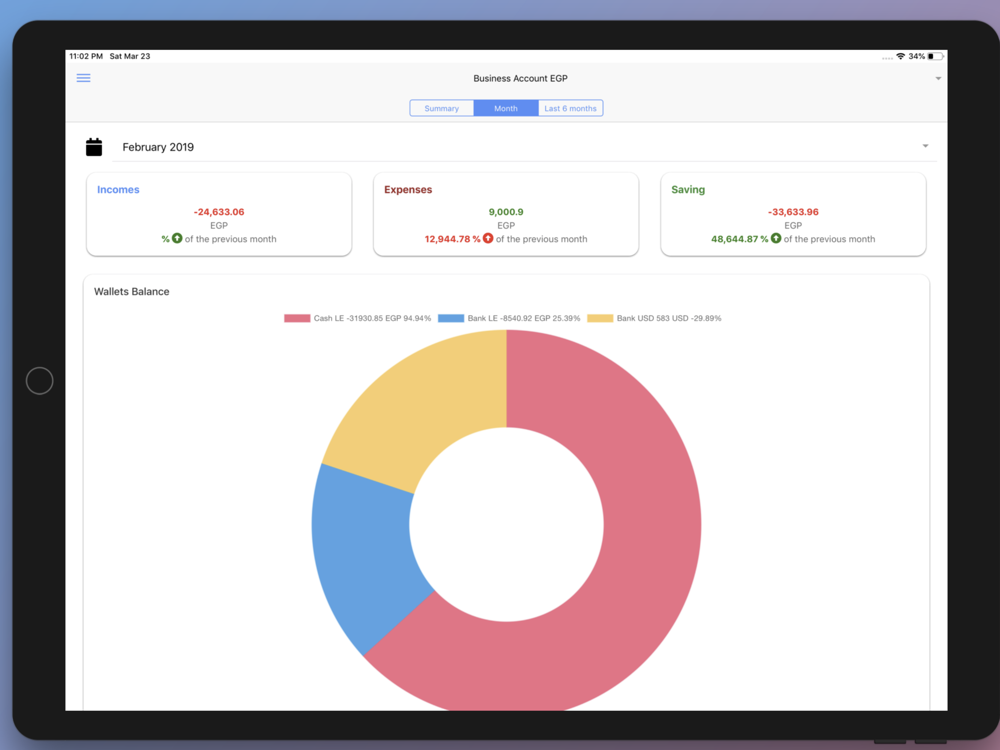Open the hamburger navigation menu
The image size is (1000, 750).
(84, 78)
